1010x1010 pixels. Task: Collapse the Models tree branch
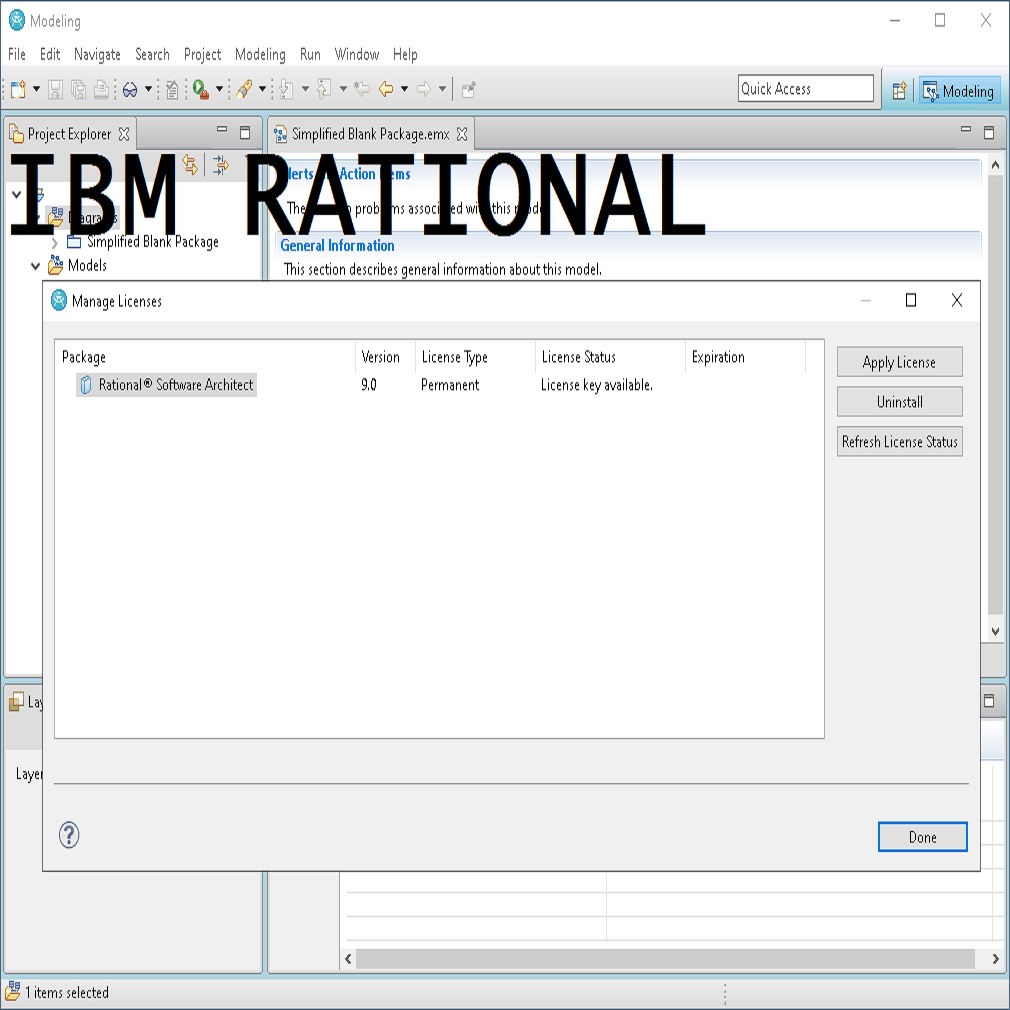36,265
